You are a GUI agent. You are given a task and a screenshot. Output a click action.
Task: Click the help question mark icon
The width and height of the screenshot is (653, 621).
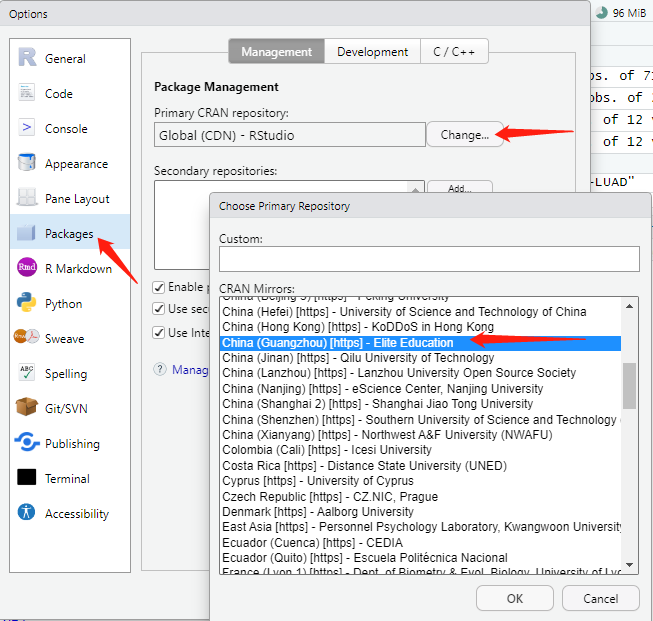(160, 369)
